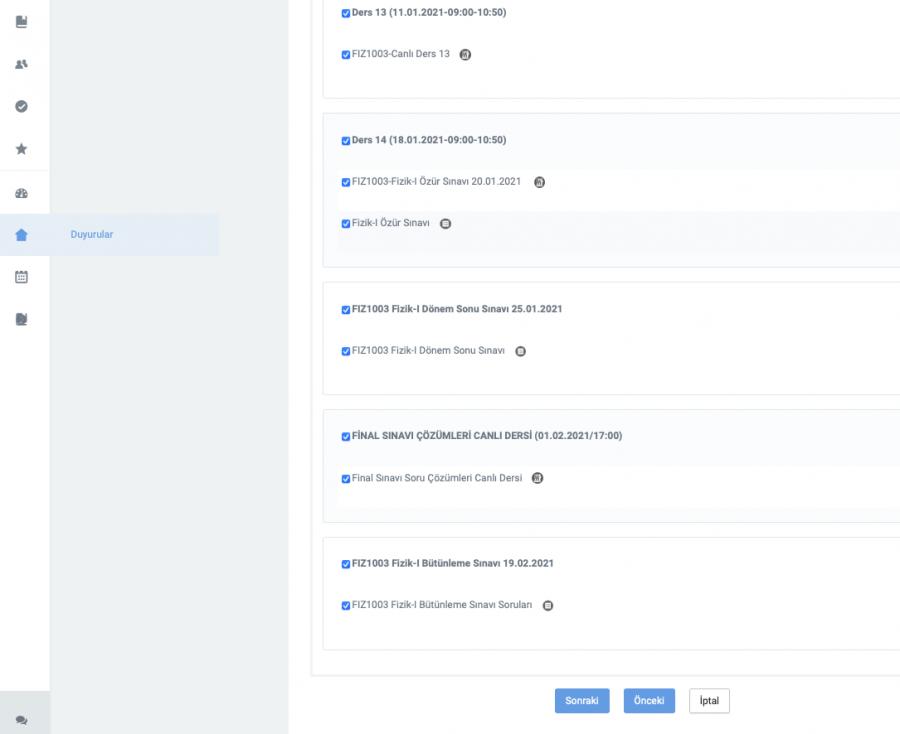Click icon beside Final Sınavı Soru Çözümleri Canlı Dersi
Image resolution: width=900 pixels, height=734 pixels.
pos(537,478)
